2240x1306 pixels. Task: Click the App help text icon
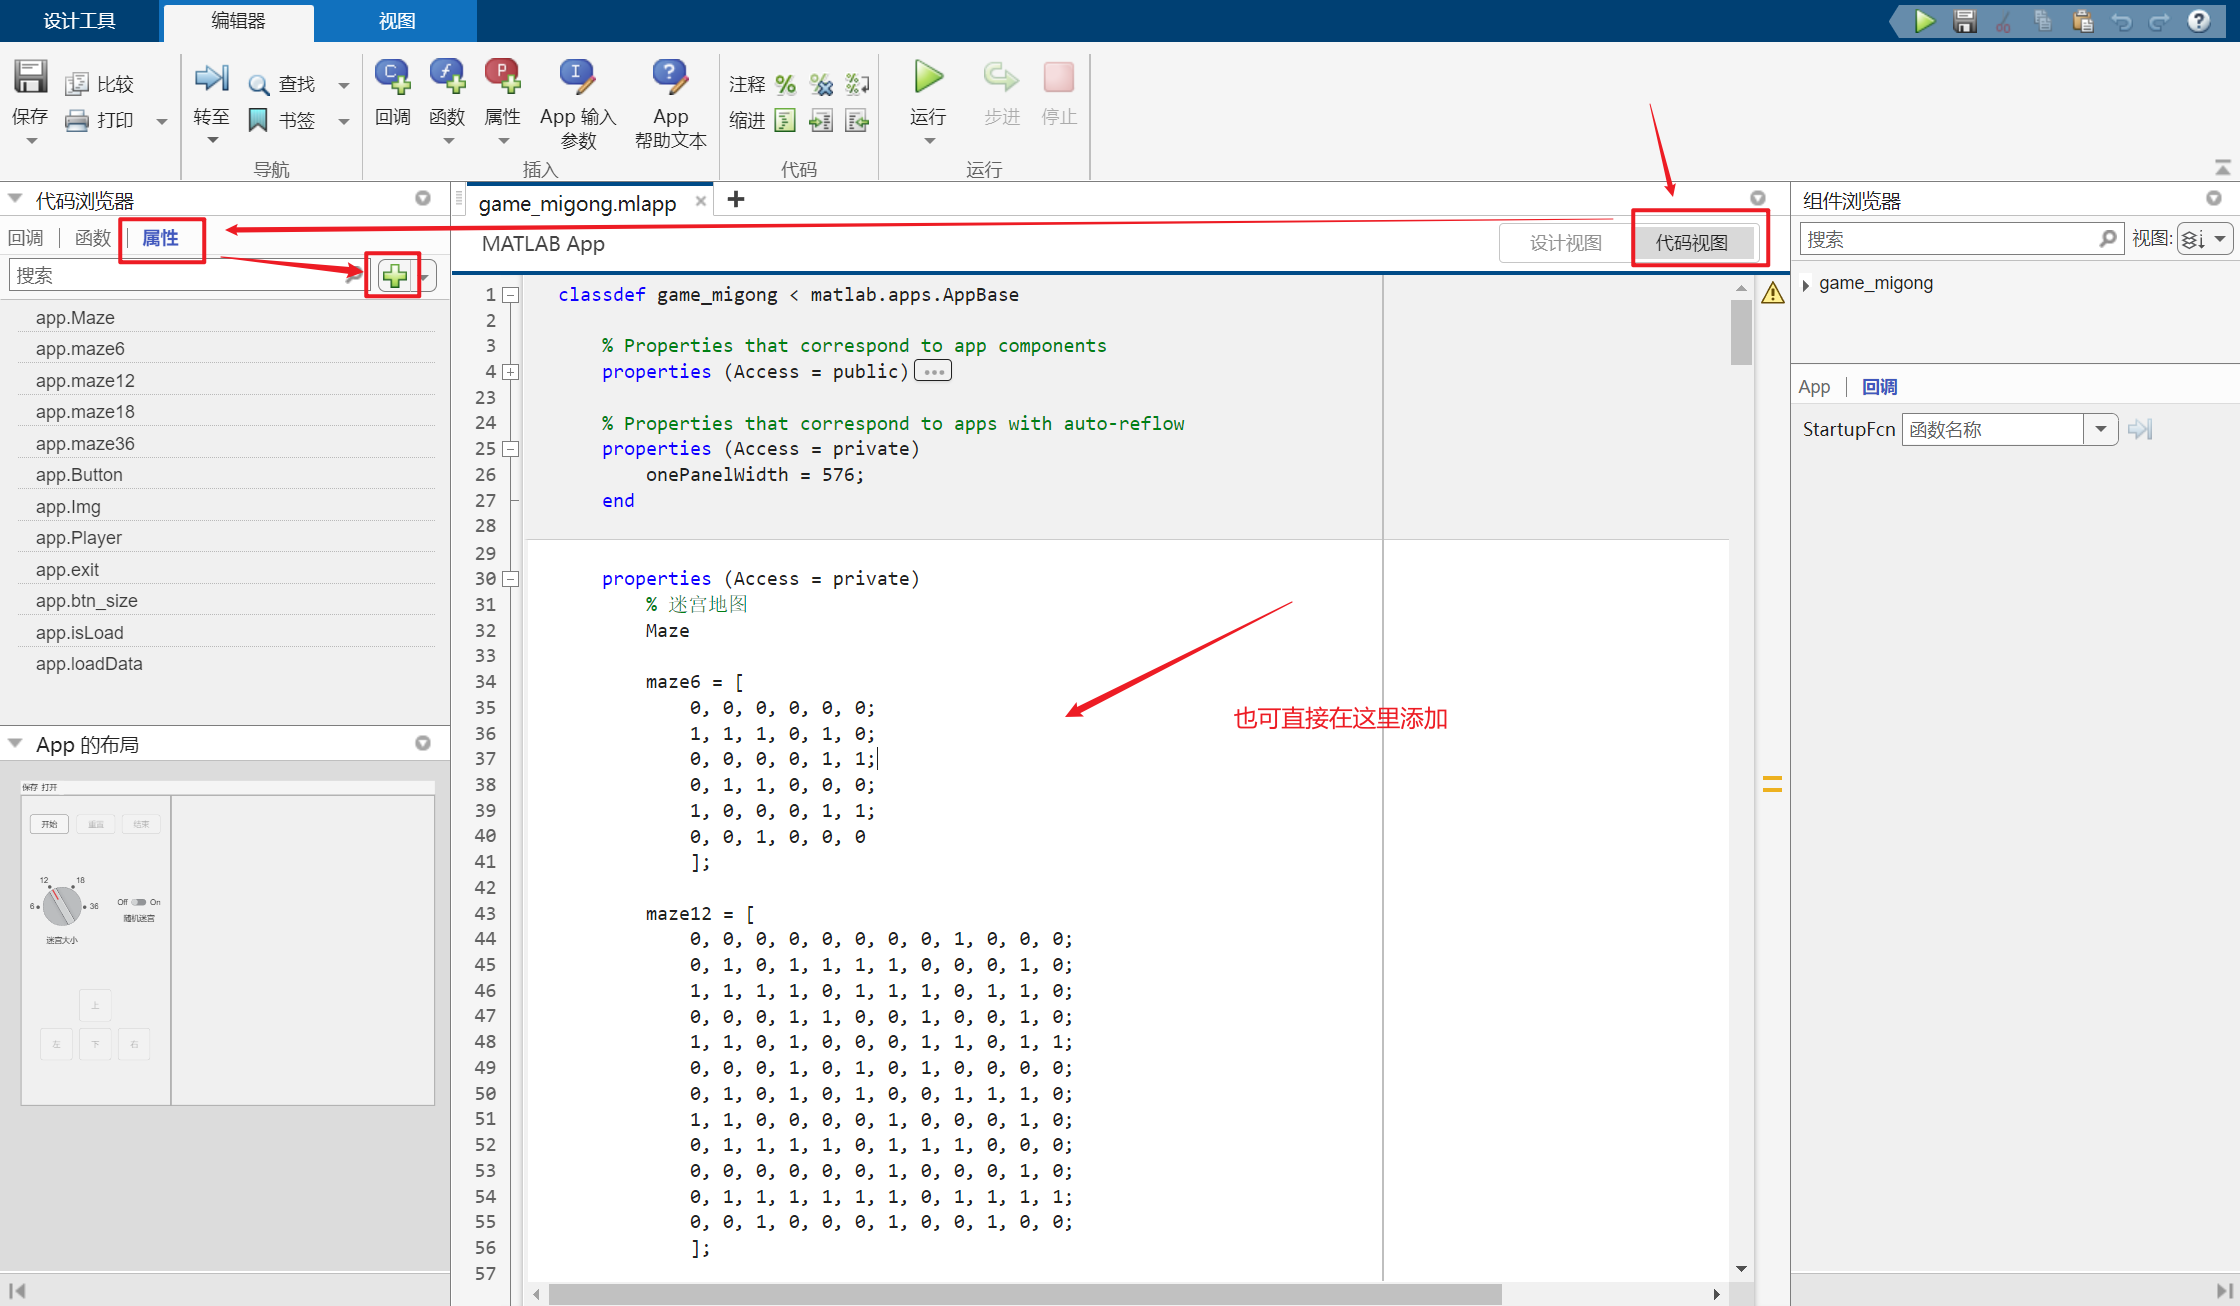(x=670, y=78)
